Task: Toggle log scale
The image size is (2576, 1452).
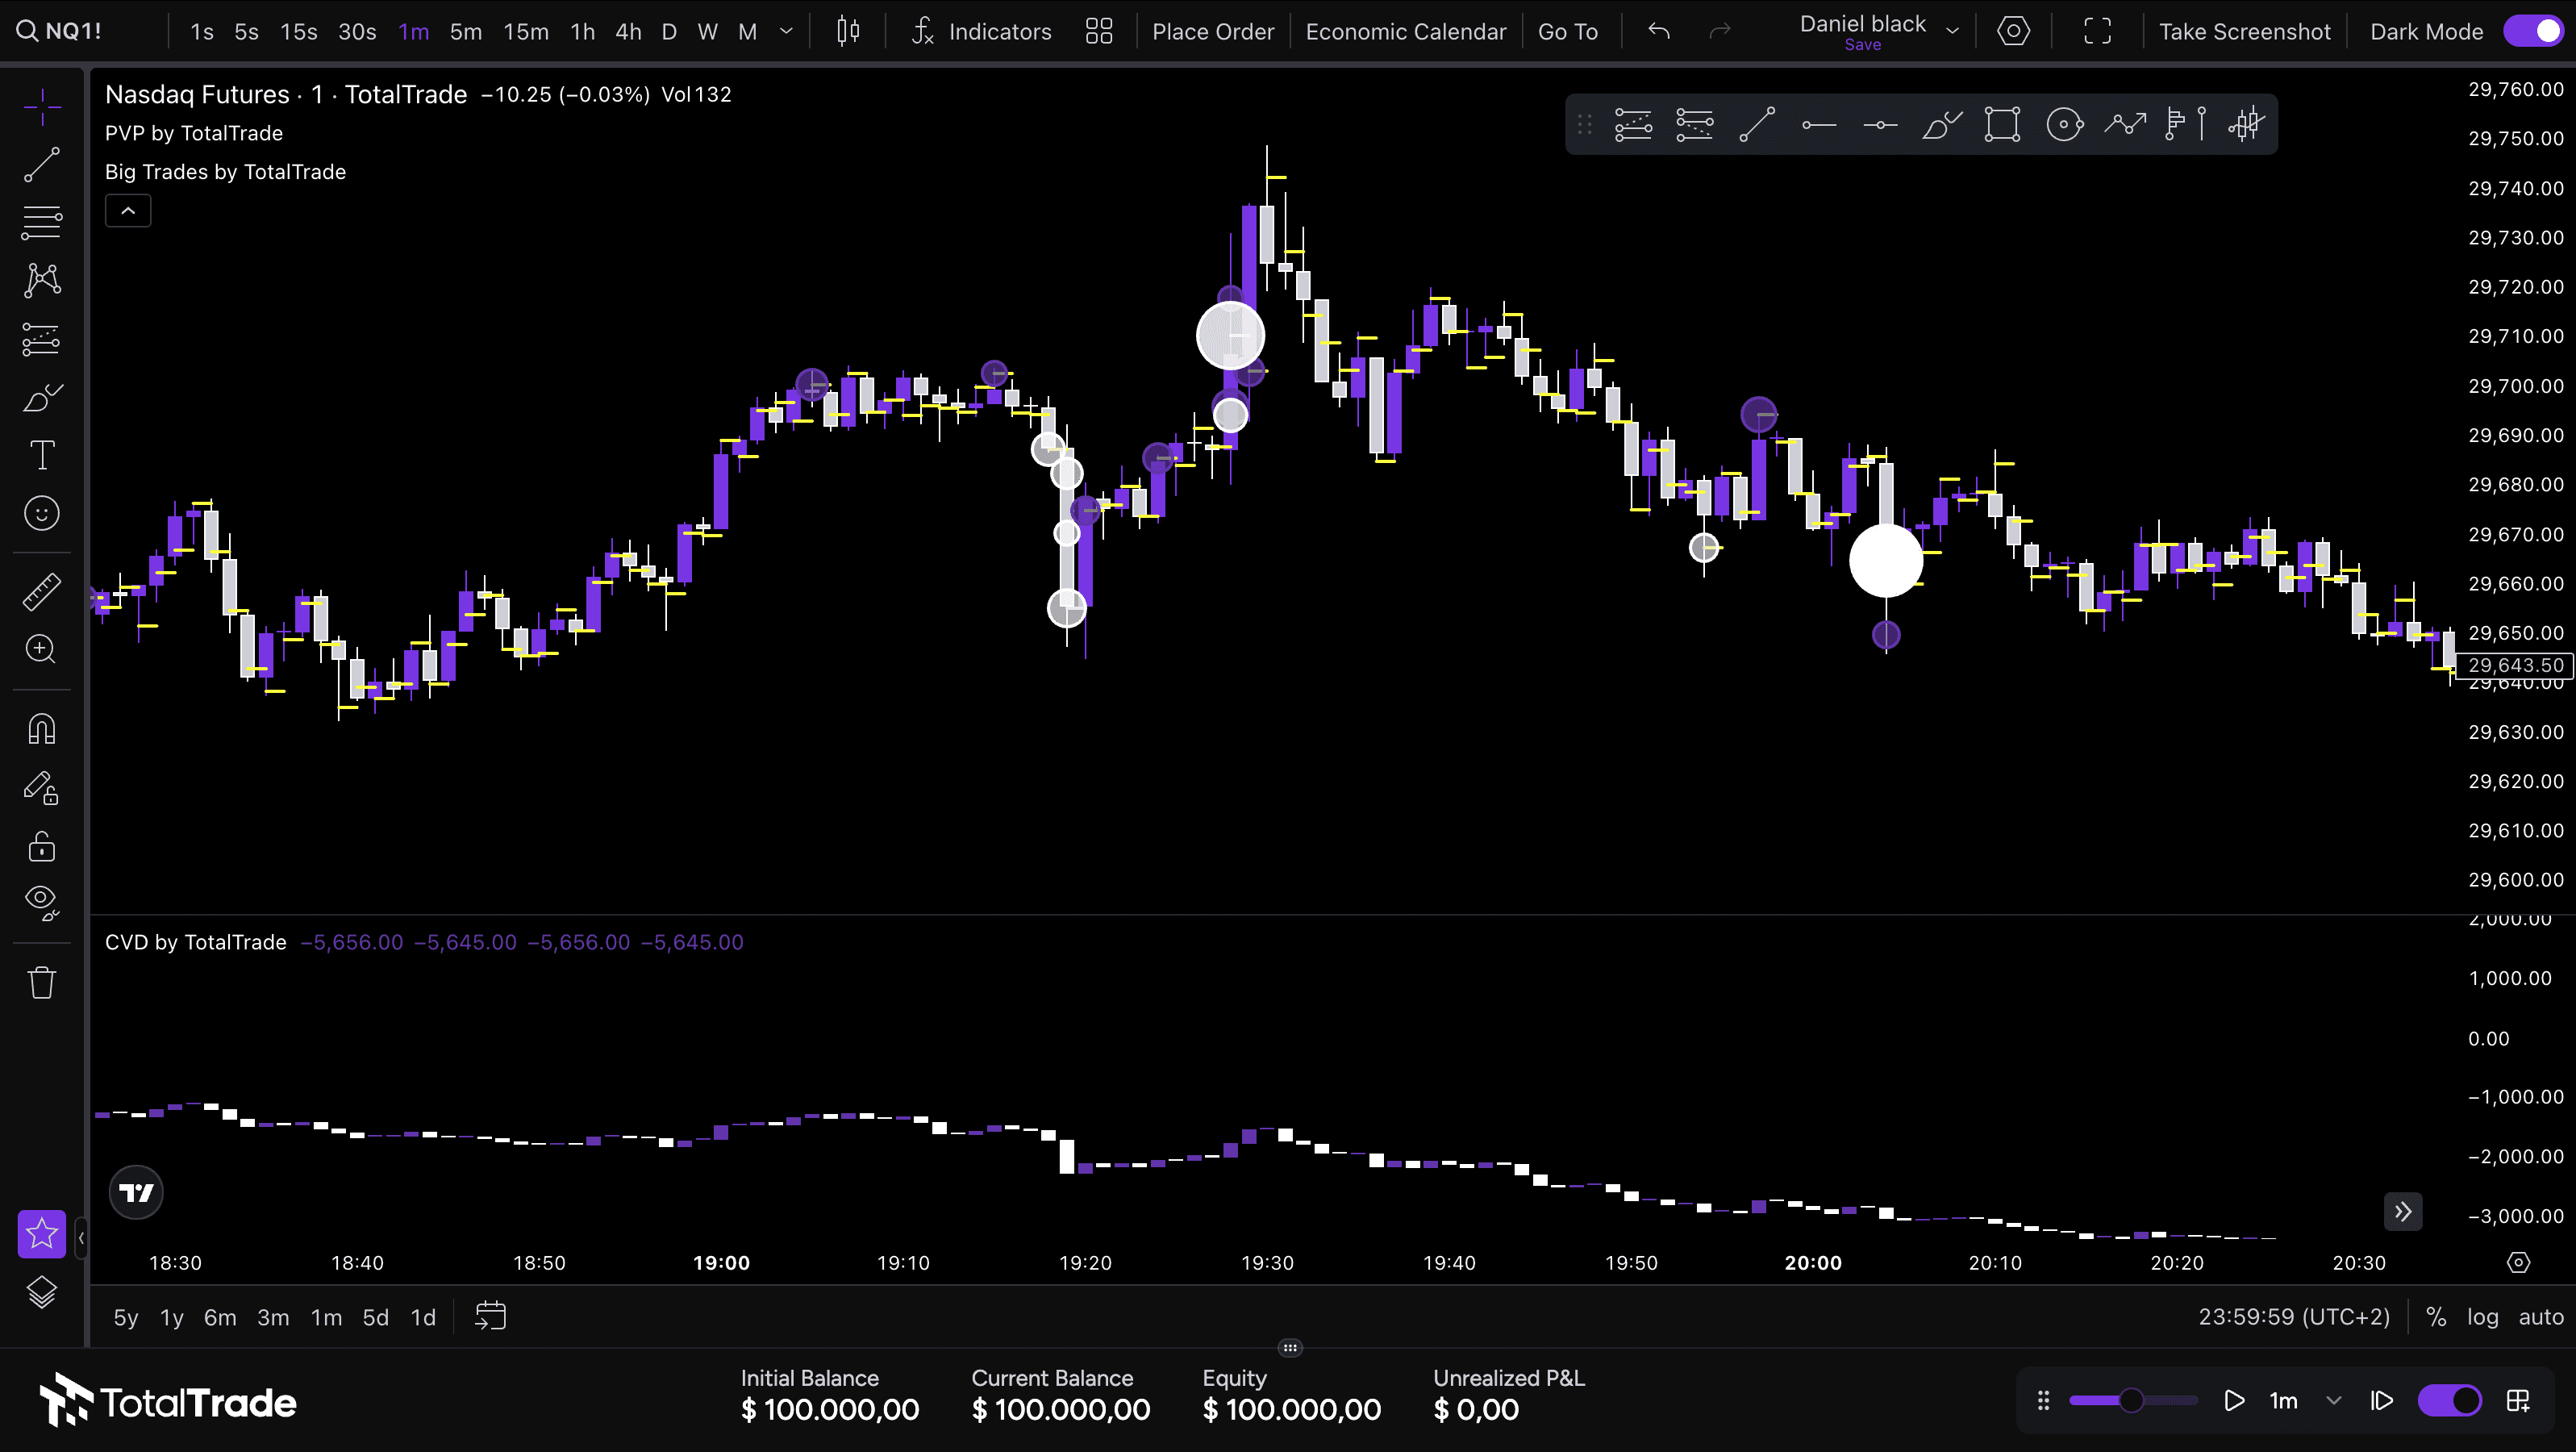Action: point(2482,1317)
